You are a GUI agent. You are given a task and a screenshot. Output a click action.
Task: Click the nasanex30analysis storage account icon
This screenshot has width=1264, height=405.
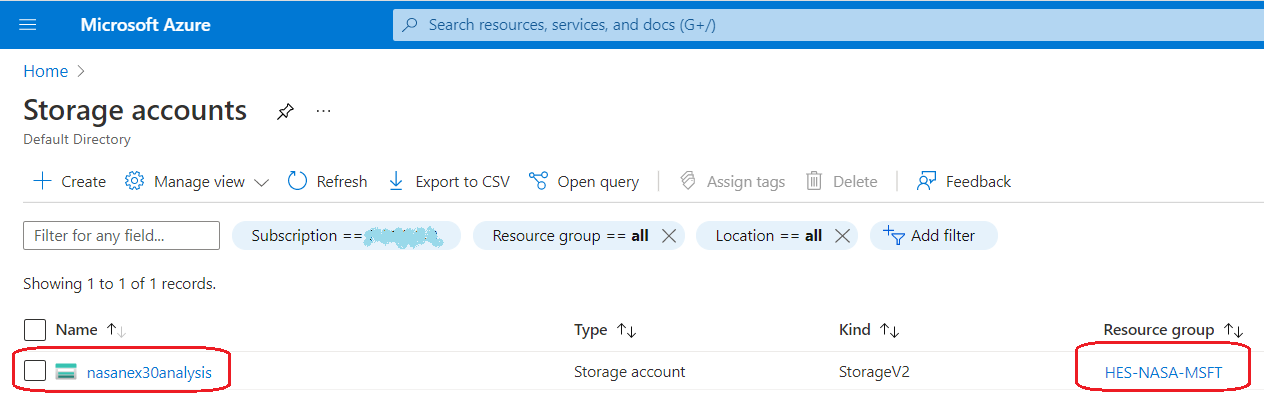click(67, 372)
